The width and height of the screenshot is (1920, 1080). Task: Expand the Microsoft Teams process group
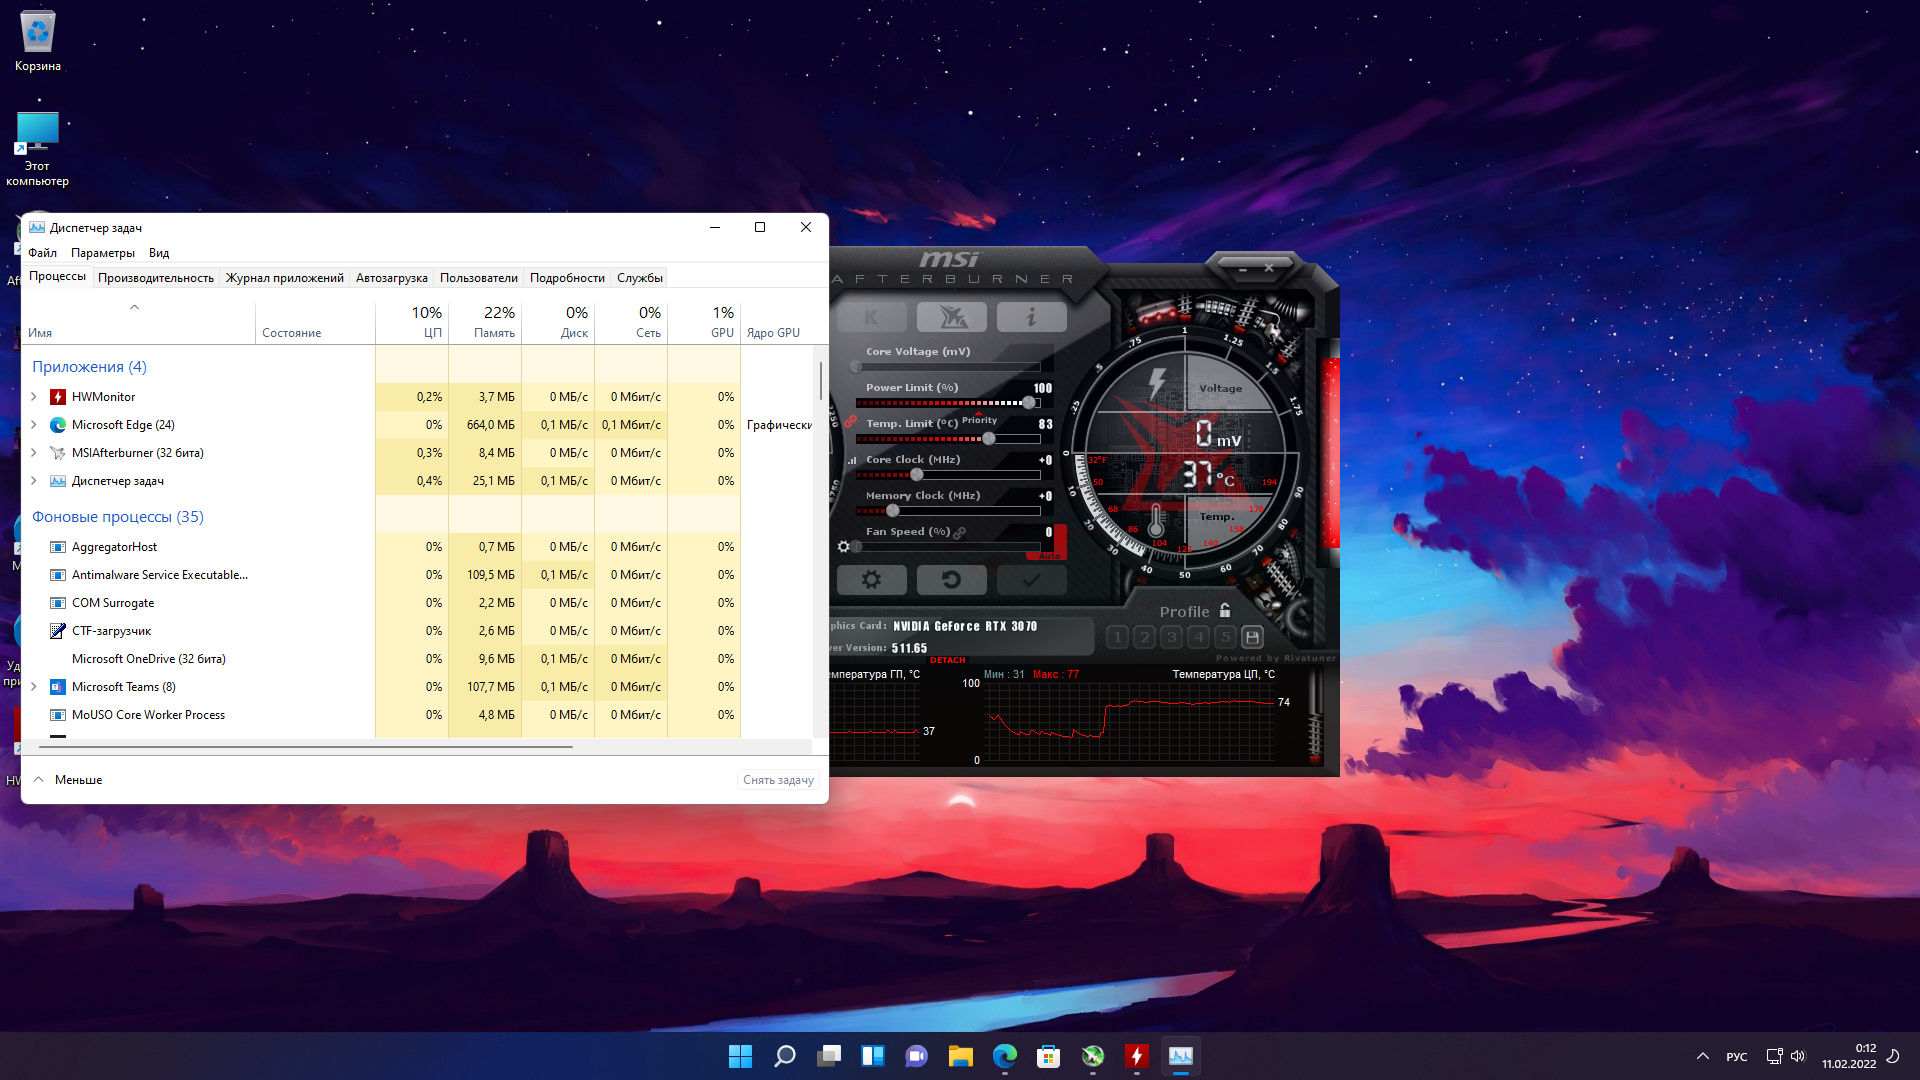34,687
